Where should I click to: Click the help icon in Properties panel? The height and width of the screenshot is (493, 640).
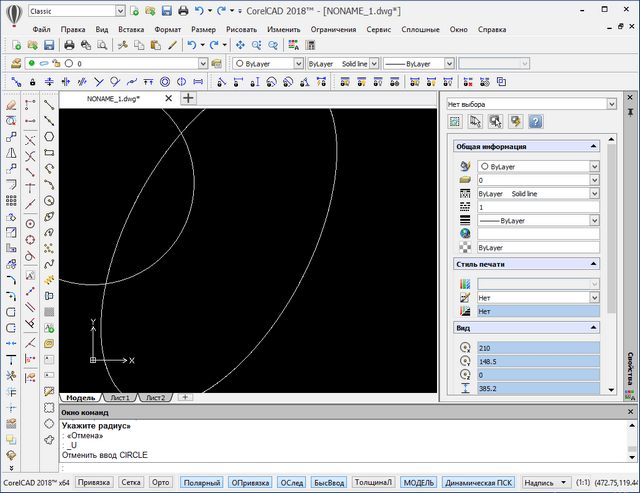535,122
